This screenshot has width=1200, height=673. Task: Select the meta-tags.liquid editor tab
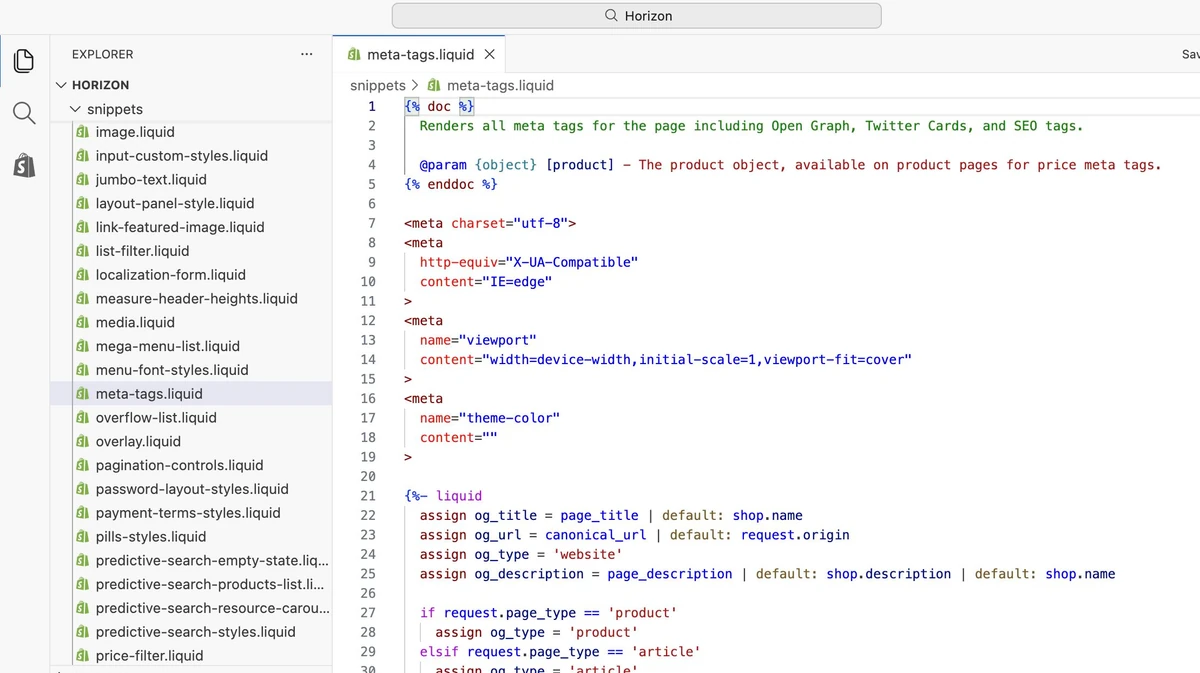point(420,54)
